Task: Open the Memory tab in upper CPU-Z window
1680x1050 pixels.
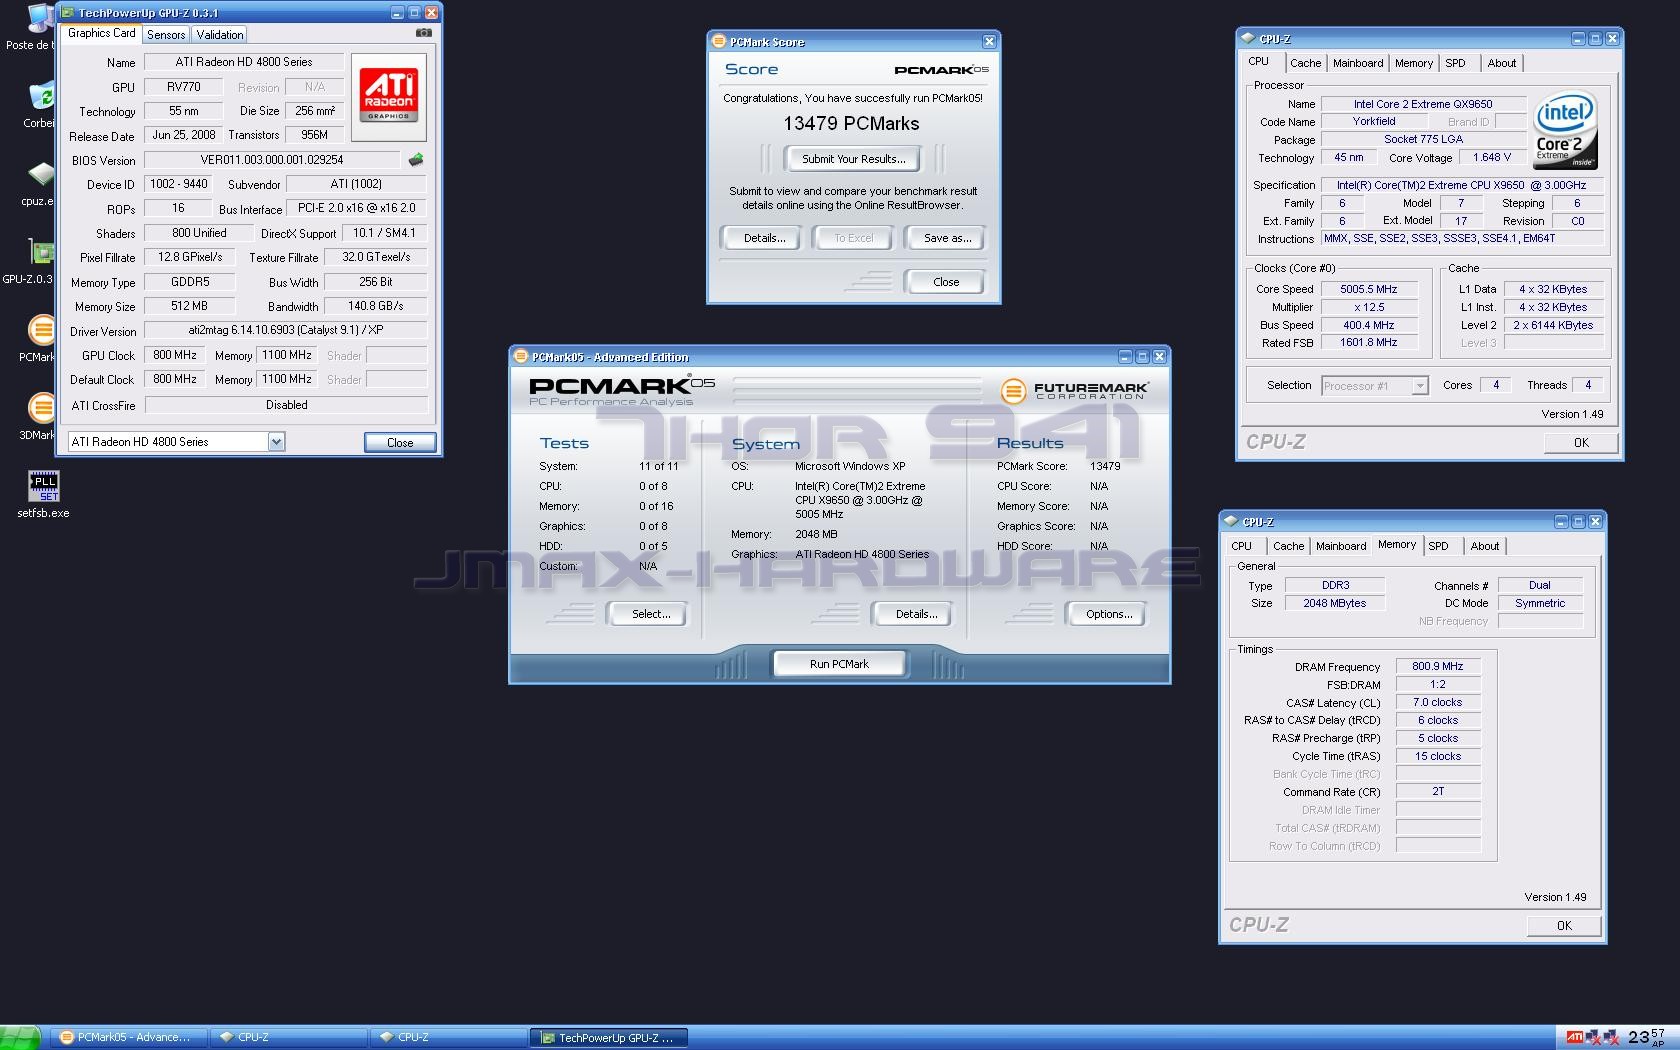Action: (1414, 63)
